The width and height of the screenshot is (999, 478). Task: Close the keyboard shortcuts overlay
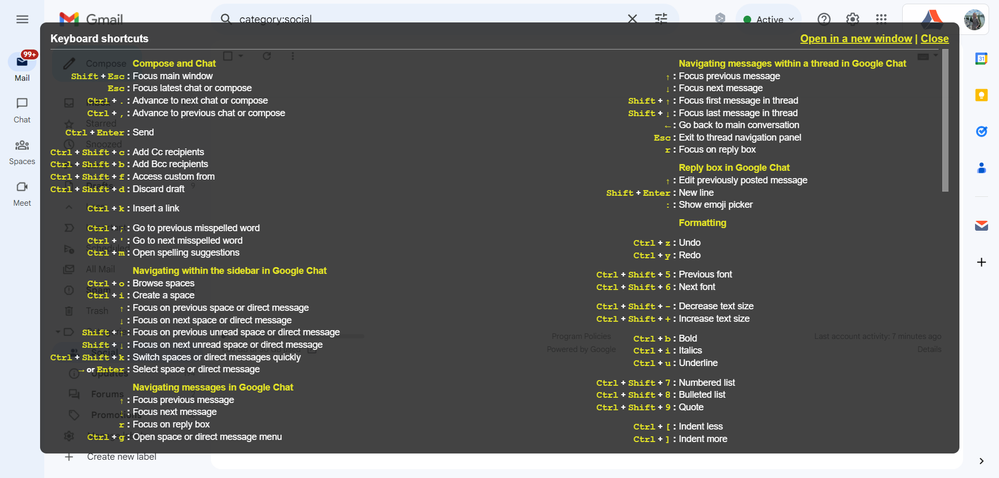(x=935, y=39)
